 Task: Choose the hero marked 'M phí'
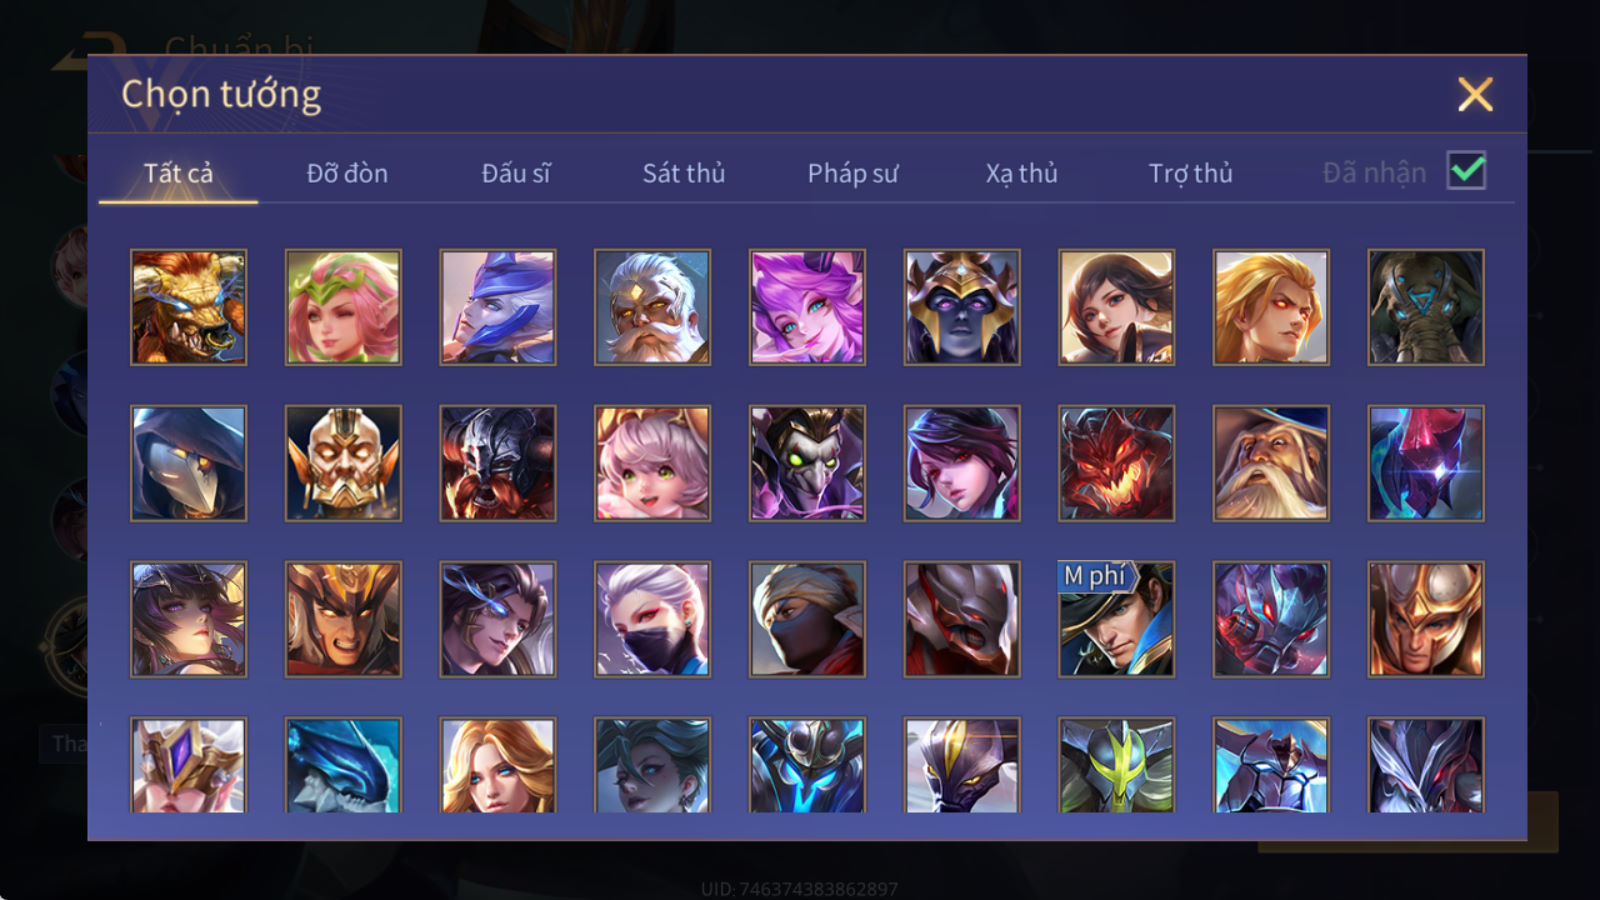point(1116,619)
